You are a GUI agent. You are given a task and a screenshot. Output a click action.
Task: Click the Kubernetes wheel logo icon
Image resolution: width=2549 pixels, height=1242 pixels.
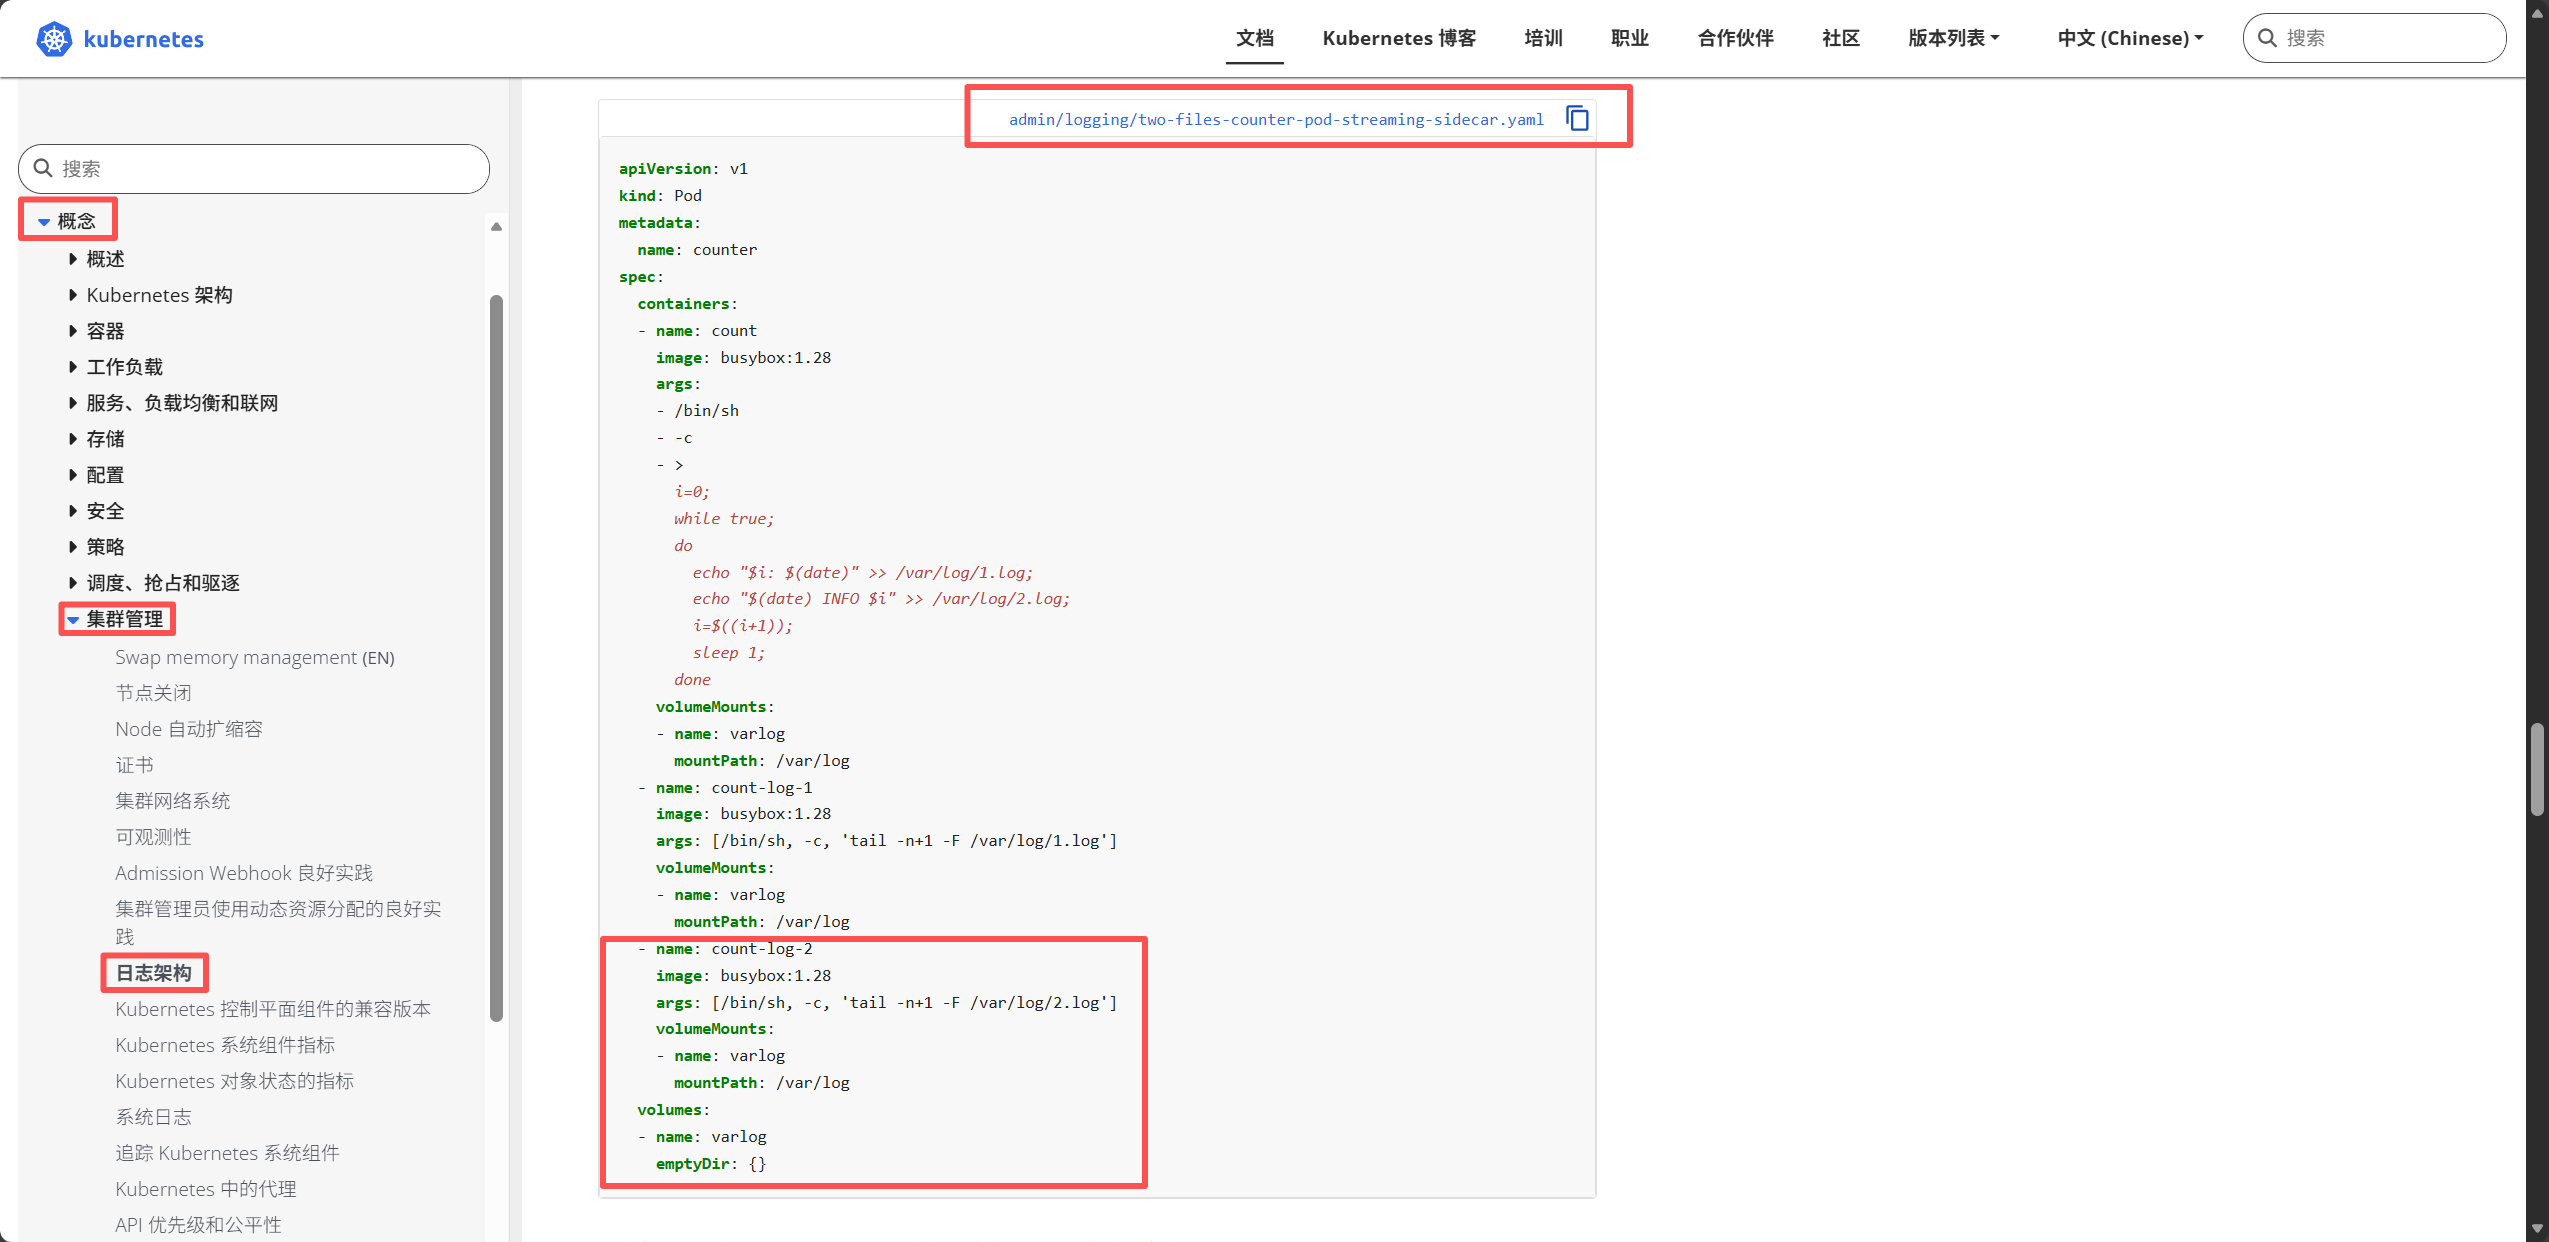point(54,39)
